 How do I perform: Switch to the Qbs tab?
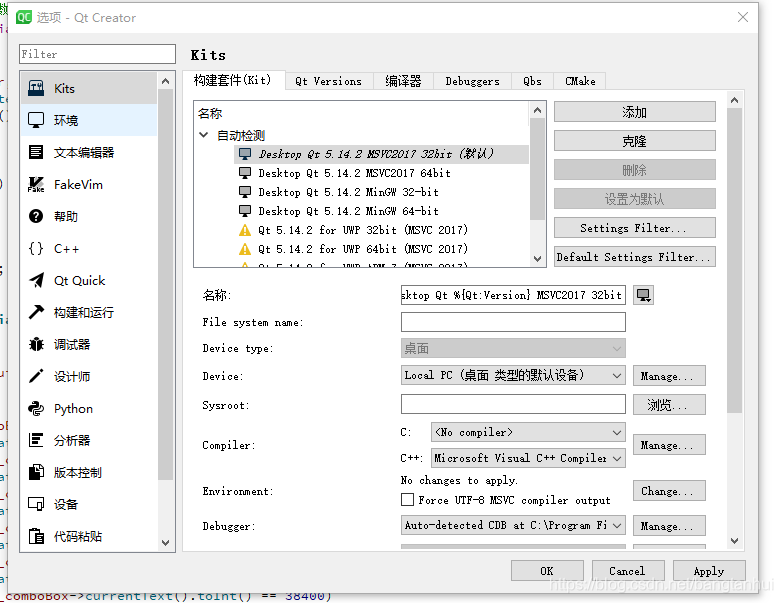tap(532, 81)
